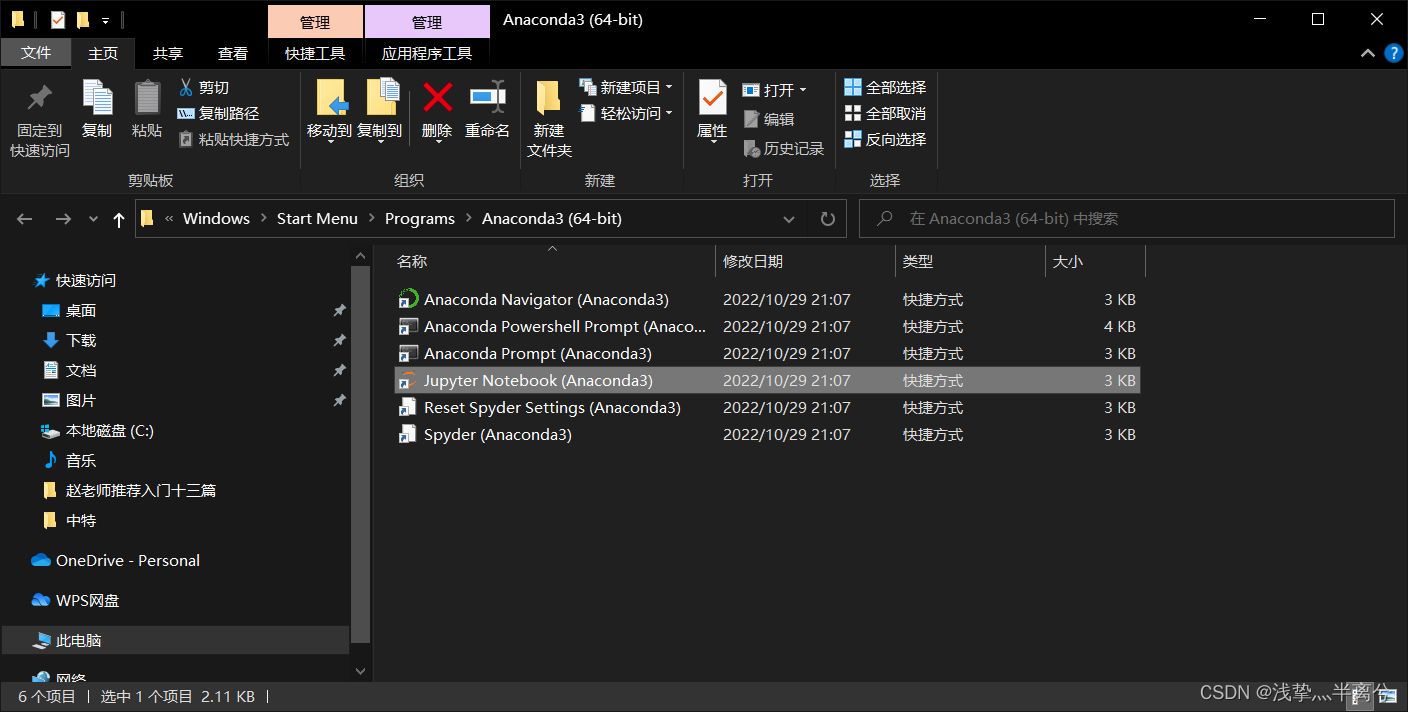
Task: Sort by Date Modified (修改日期) column header
Action: [806, 261]
